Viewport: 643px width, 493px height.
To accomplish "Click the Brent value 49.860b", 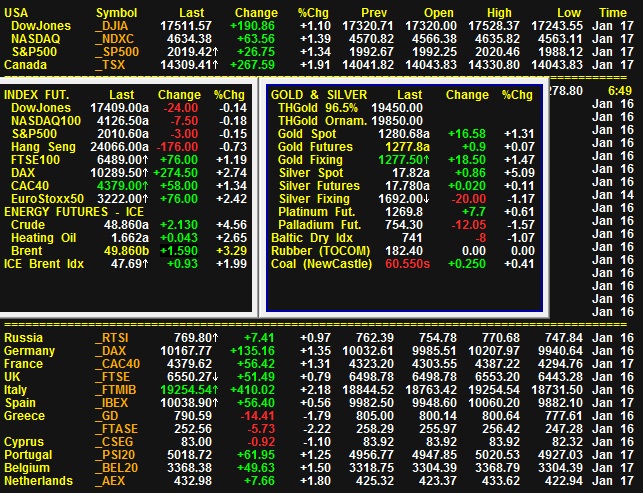I will pyautogui.click(x=126, y=251).
